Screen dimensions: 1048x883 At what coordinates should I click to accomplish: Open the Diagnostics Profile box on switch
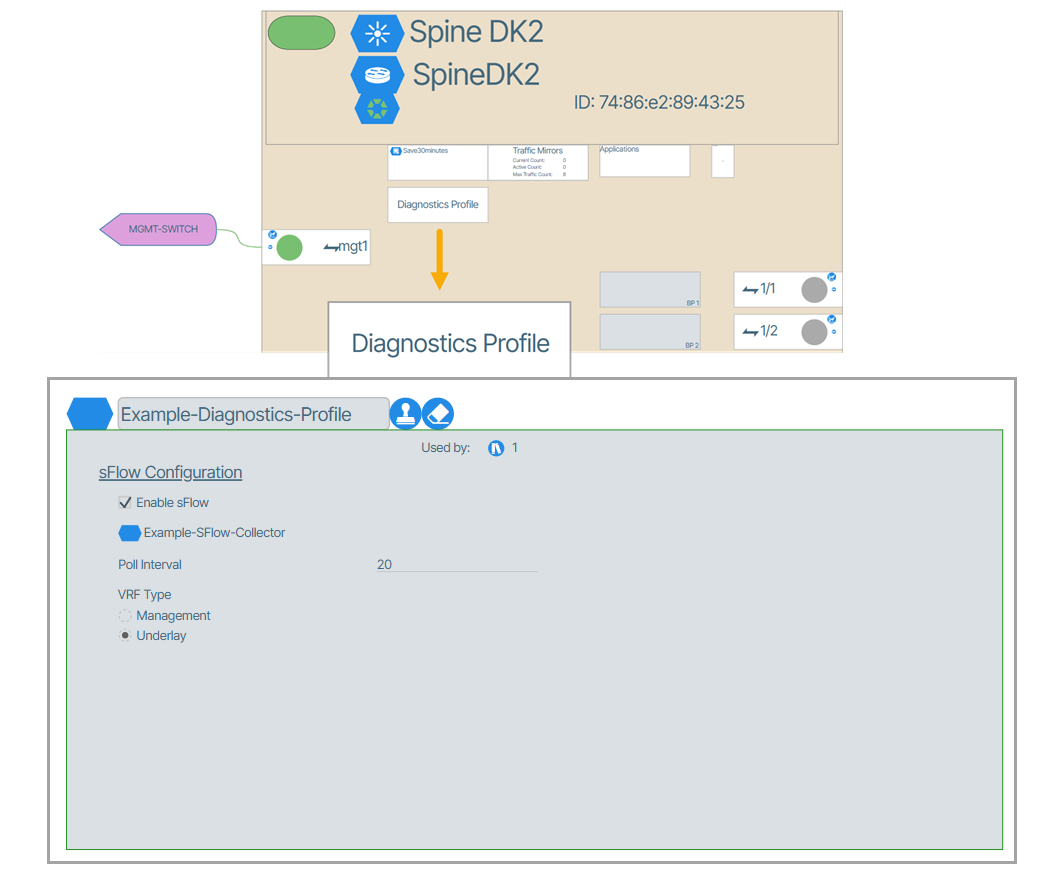coord(437,204)
